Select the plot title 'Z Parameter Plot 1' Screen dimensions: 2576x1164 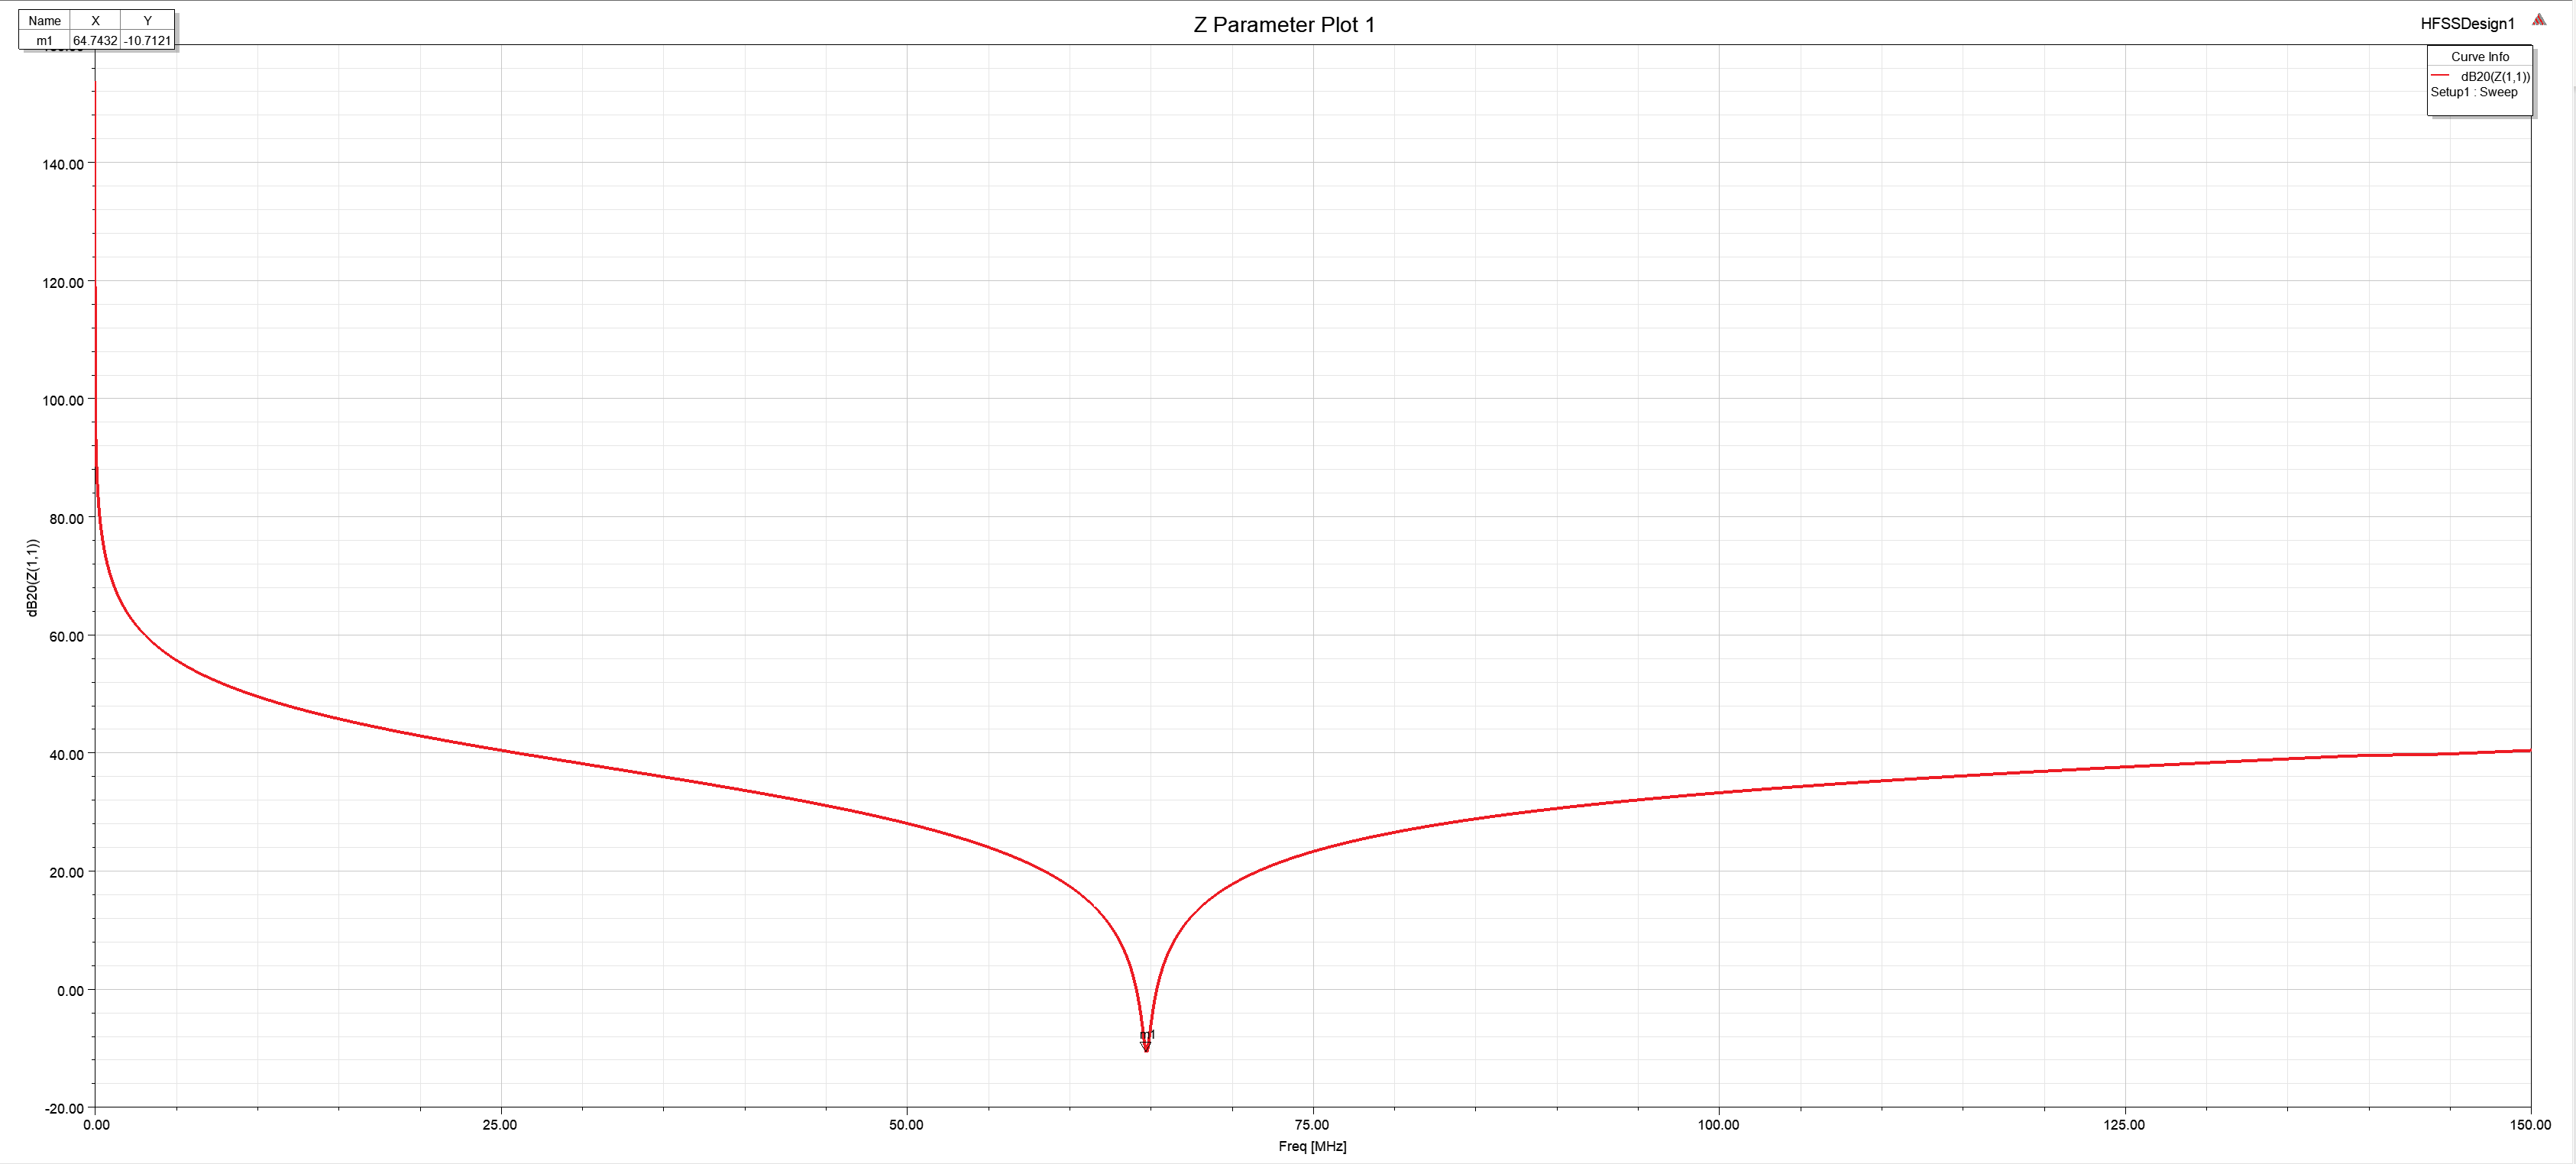(x=1284, y=25)
